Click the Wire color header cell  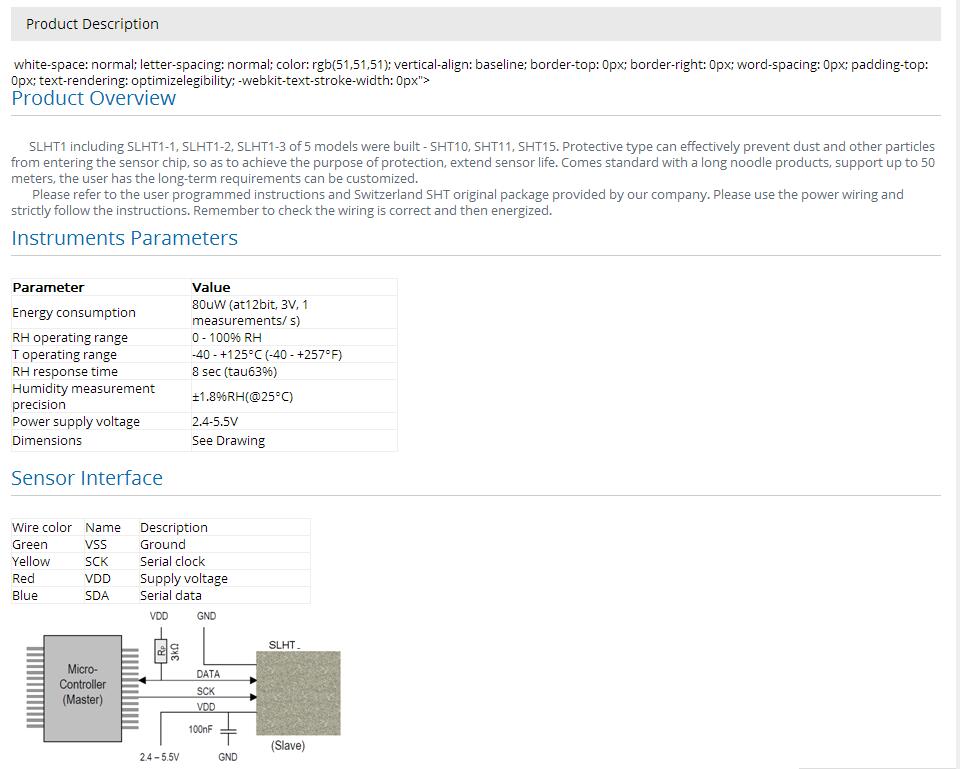[47, 527]
